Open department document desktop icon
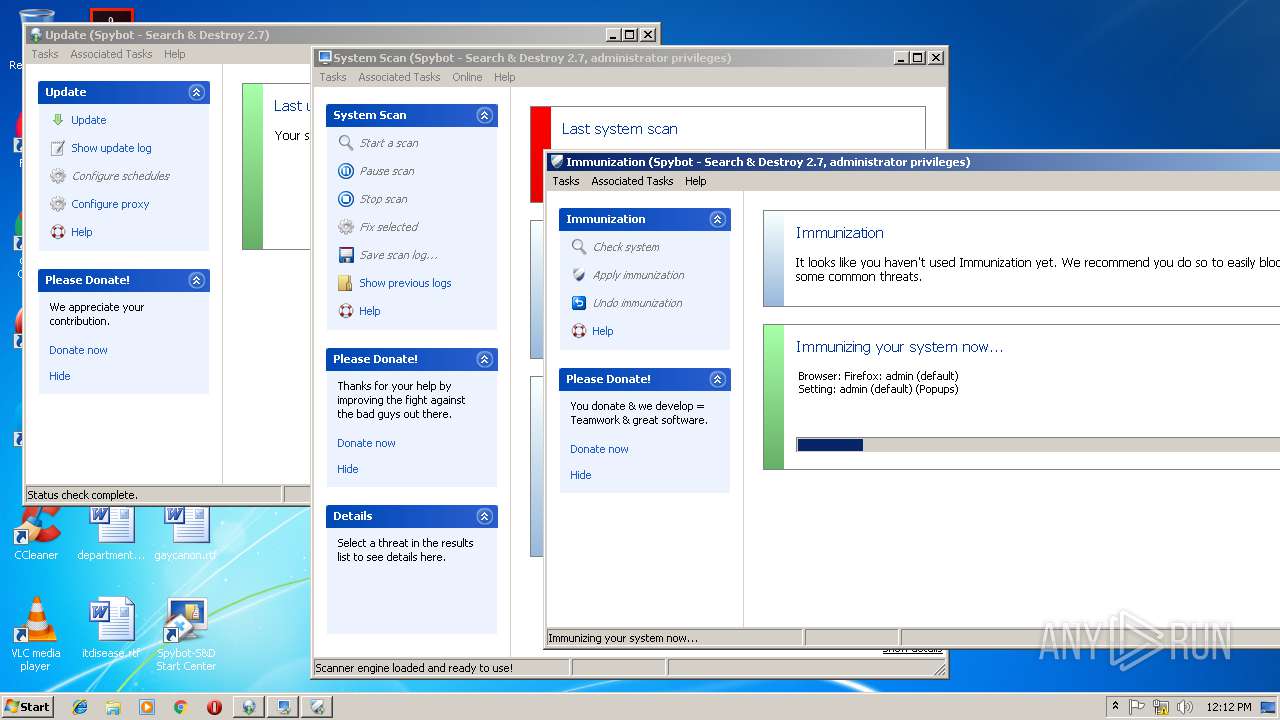The width and height of the screenshot is (1280, 720). click(111, 533)
